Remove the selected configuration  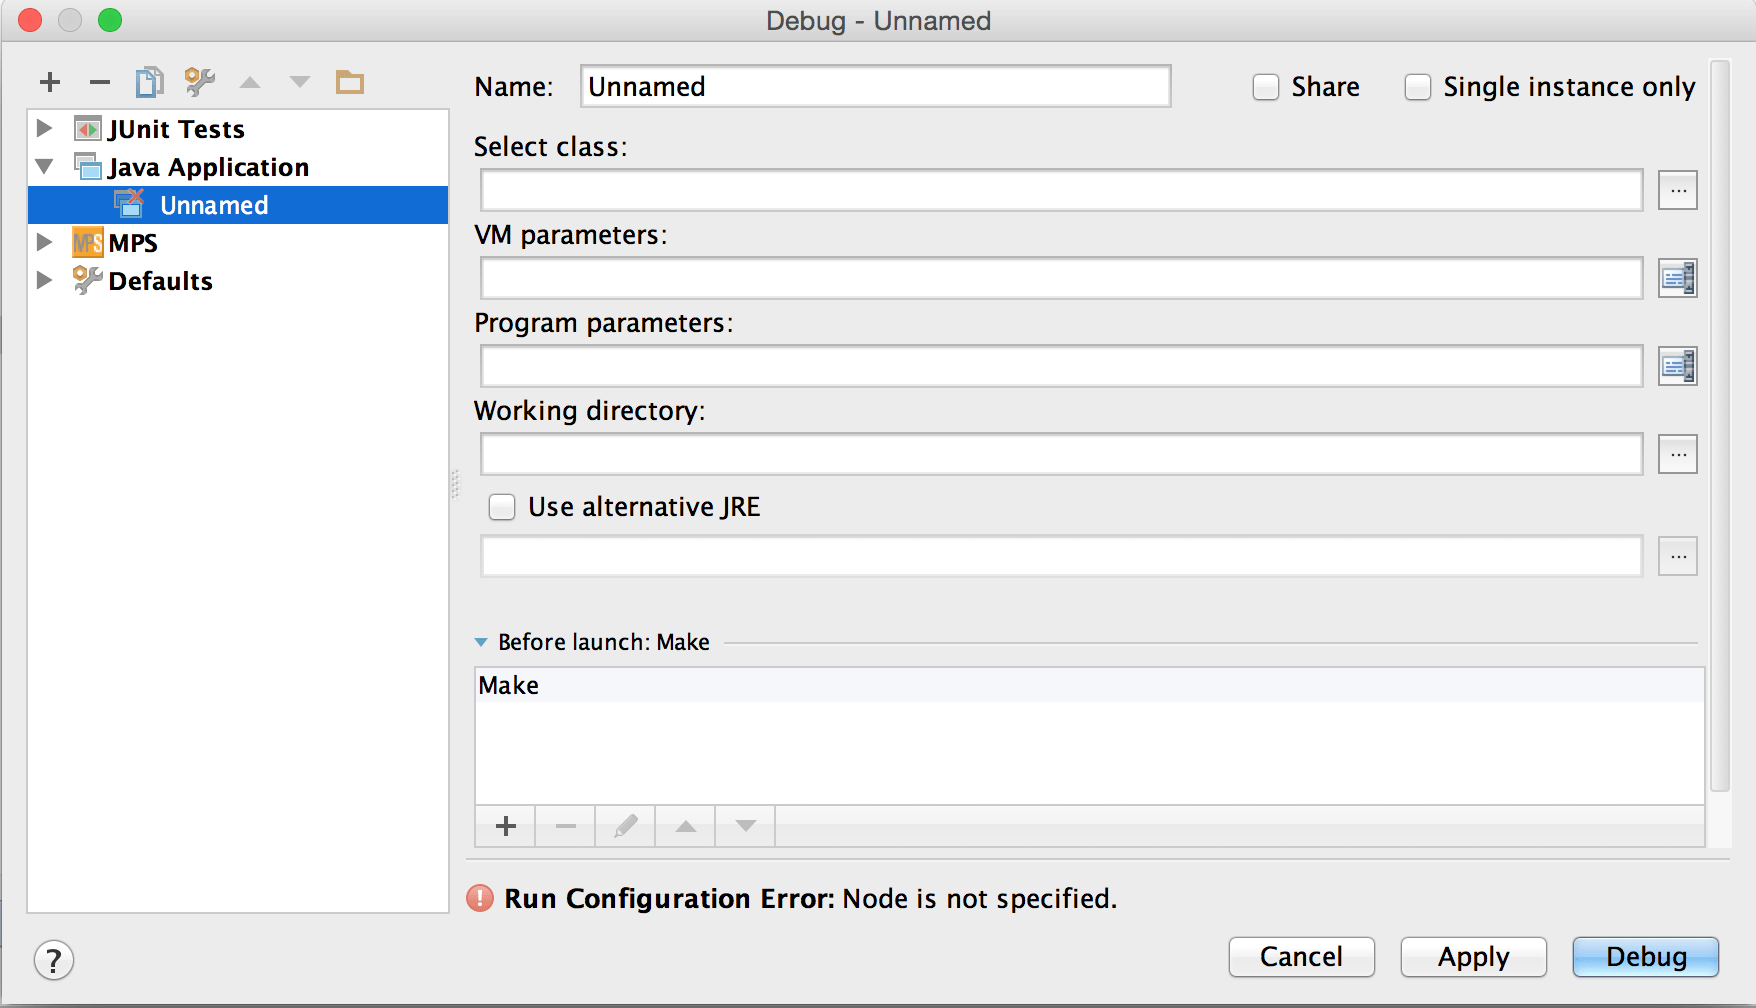click(99, 83)
